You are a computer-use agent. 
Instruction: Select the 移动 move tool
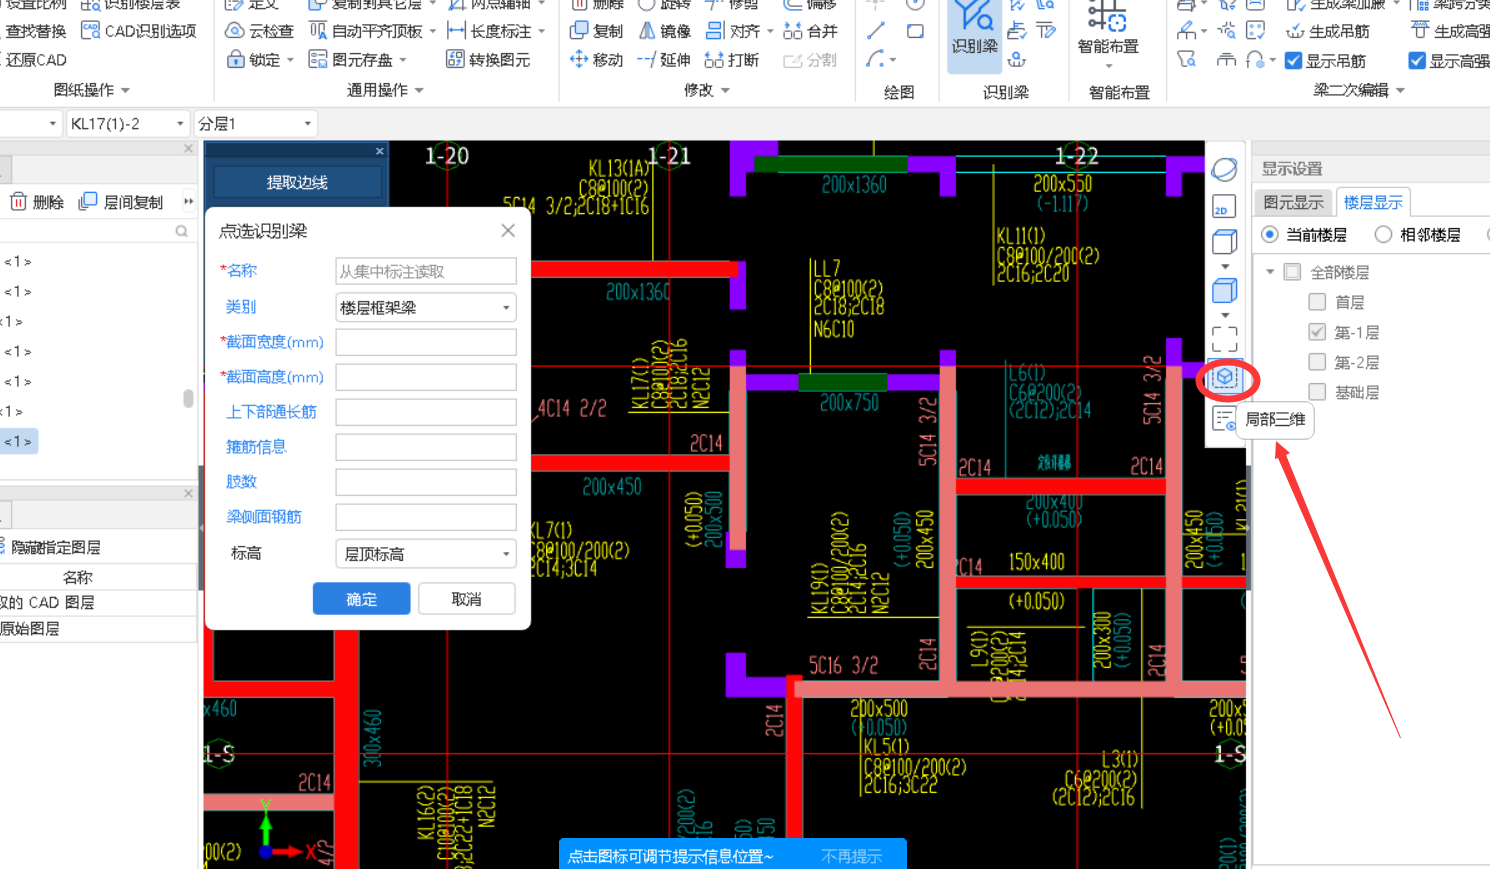click(596, 60)
